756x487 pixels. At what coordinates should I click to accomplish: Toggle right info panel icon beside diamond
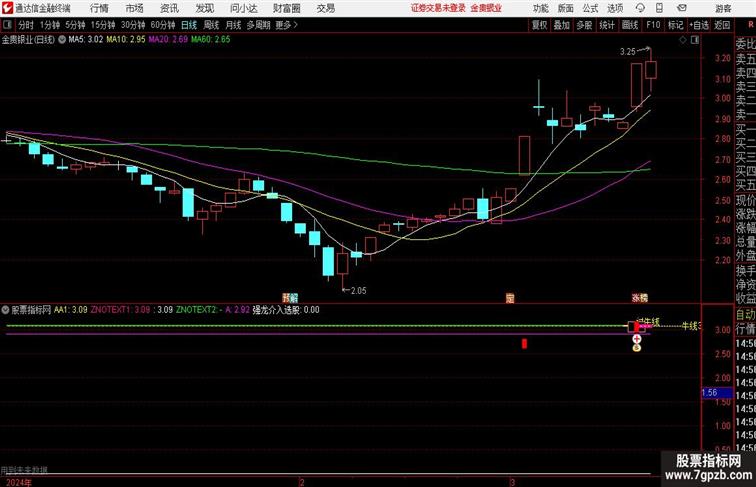(x=695, y=40)
